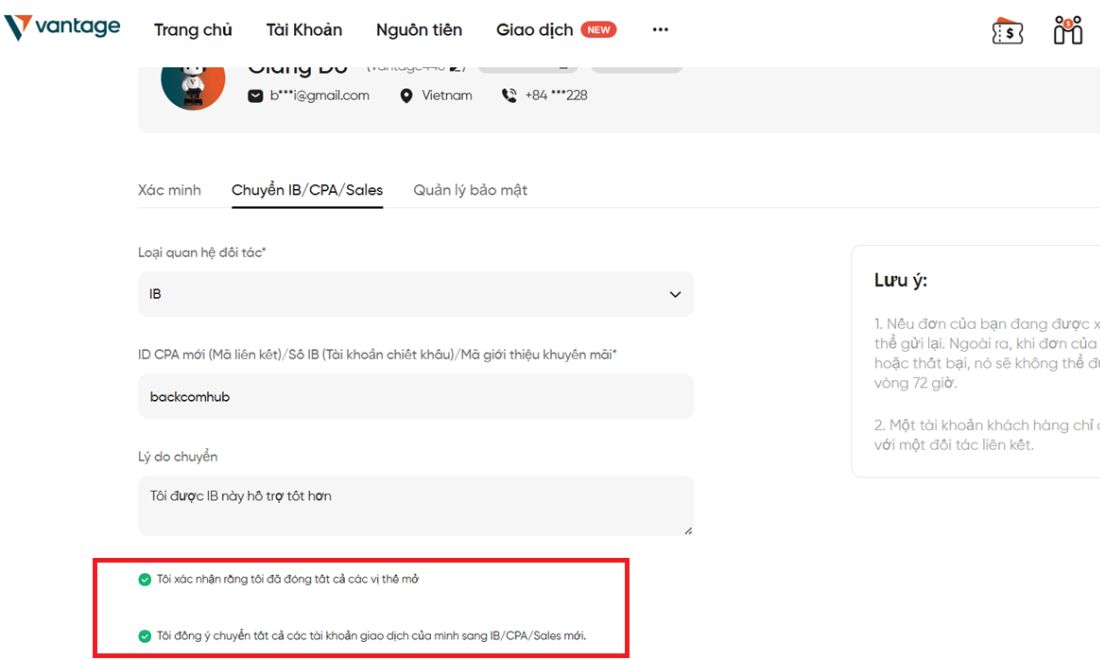Screen dimensions: 1100x660
Task: Go to Trang chủ menu
Action: click(193, 29)
